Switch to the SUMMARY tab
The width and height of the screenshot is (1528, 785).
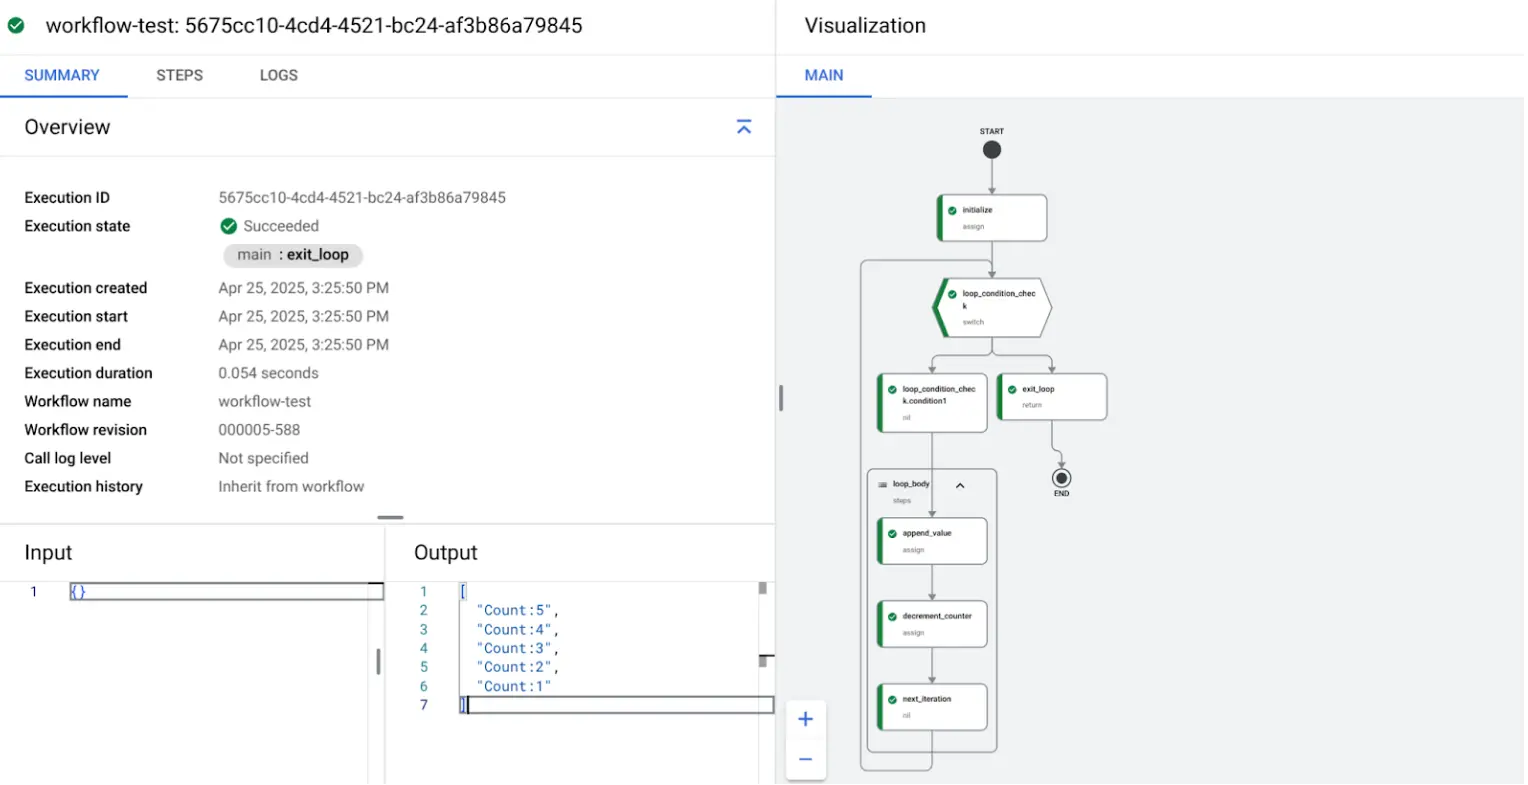tap(63, 75)
